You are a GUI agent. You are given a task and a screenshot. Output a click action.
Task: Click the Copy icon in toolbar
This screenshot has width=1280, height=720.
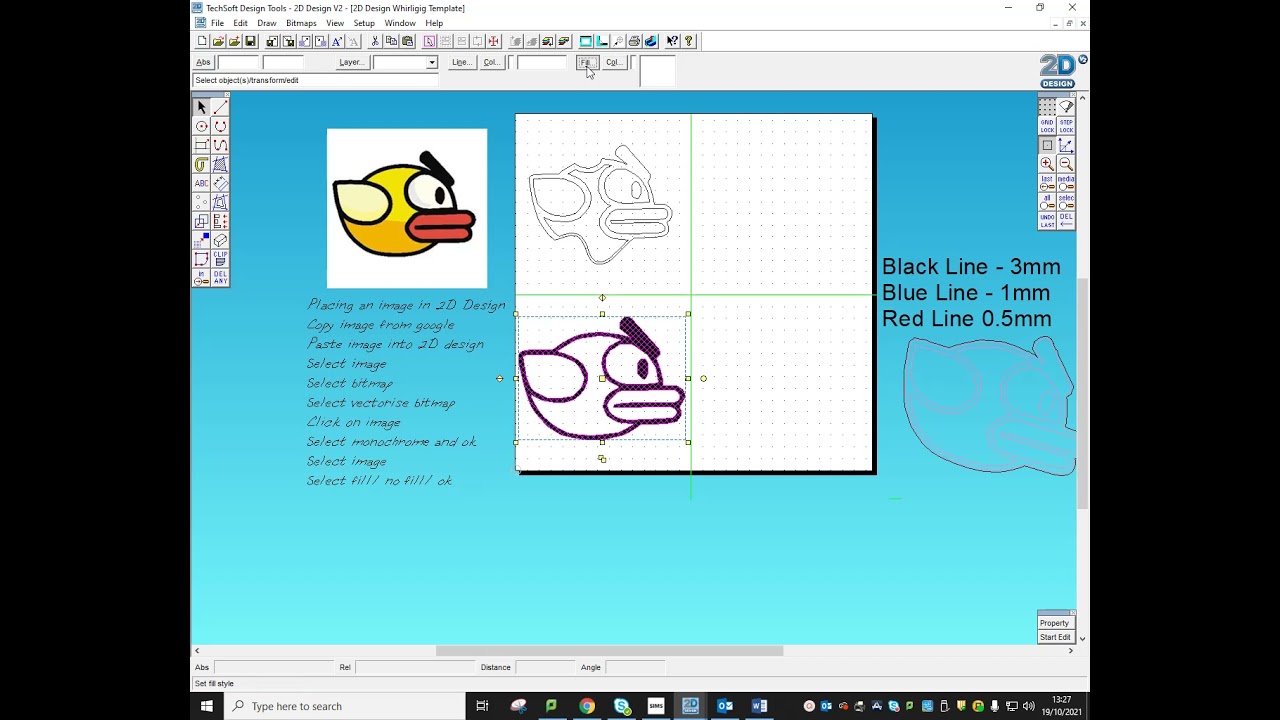[x=391, y=41]
